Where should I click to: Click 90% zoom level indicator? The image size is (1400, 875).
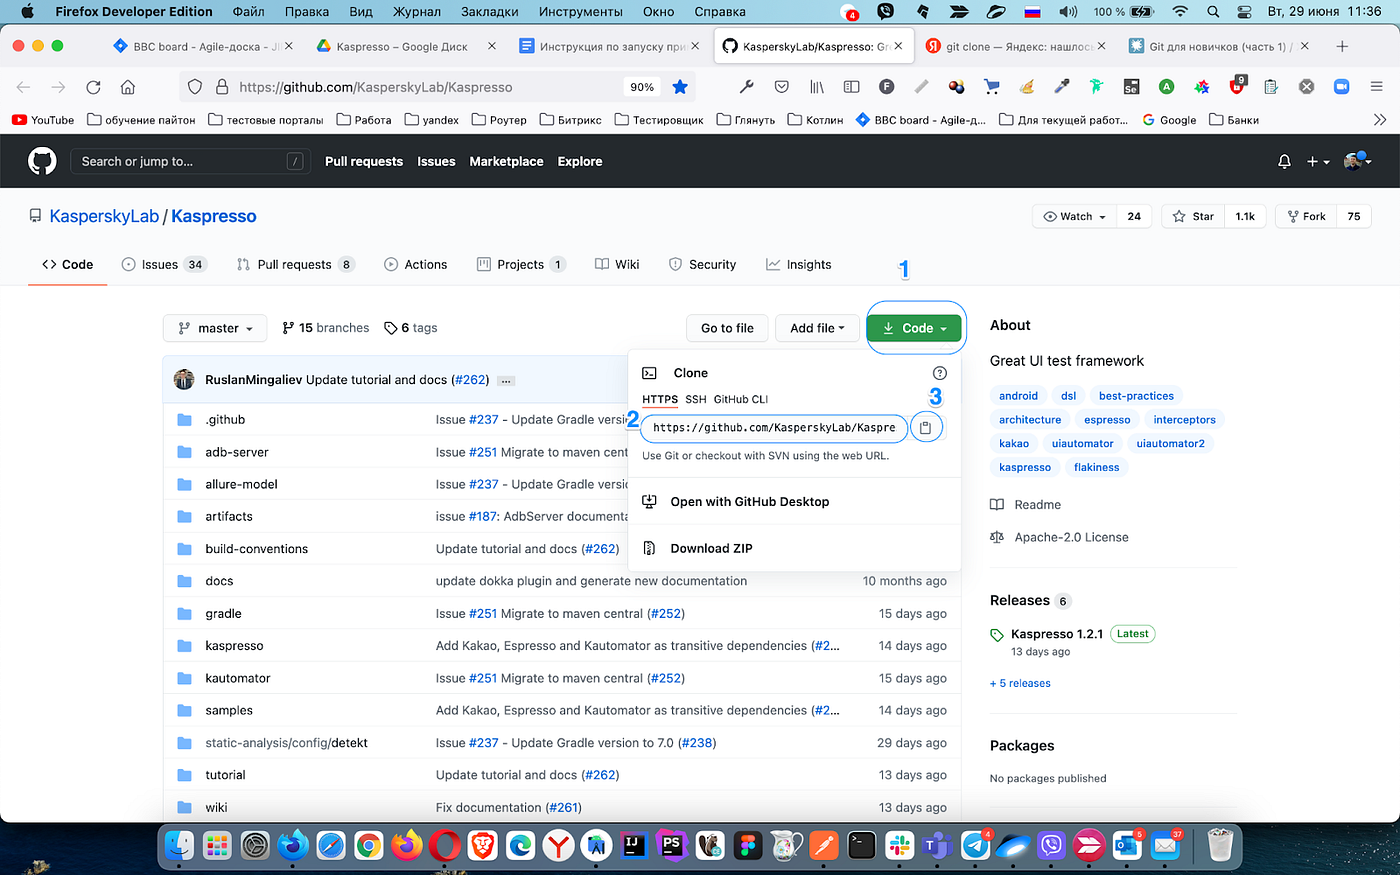(x=642, y=87)
